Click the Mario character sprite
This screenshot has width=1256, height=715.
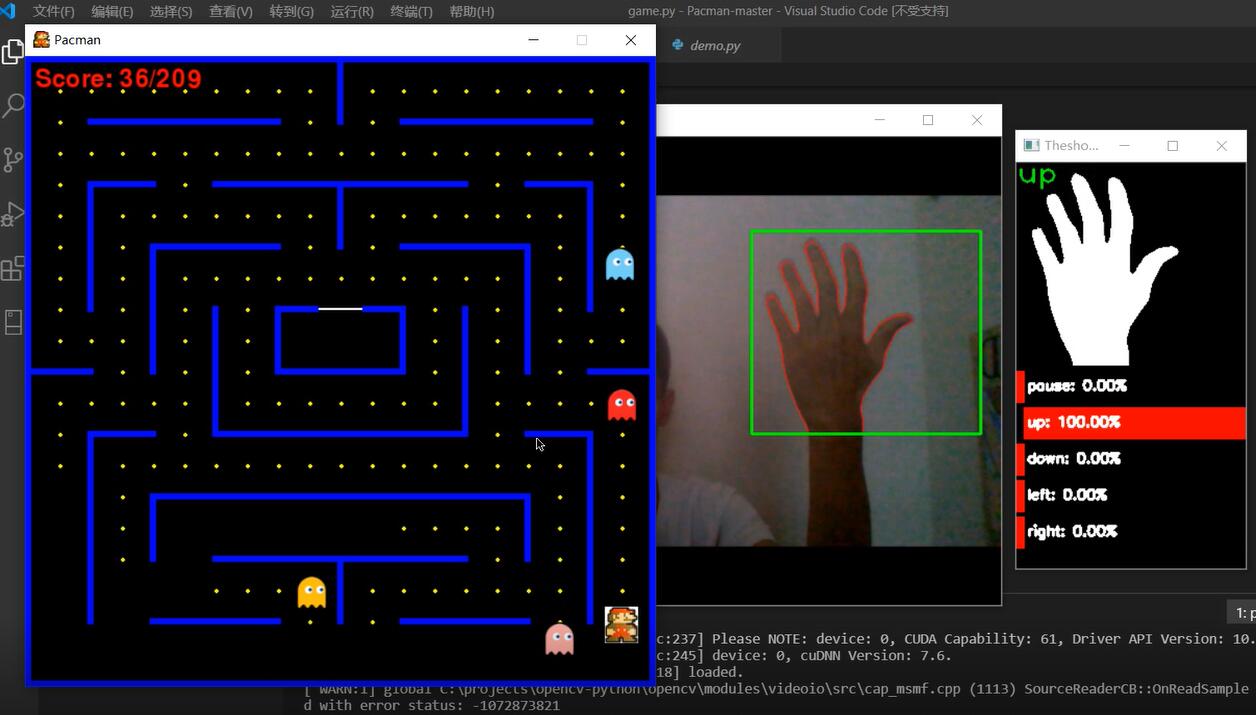coord(621,625)
